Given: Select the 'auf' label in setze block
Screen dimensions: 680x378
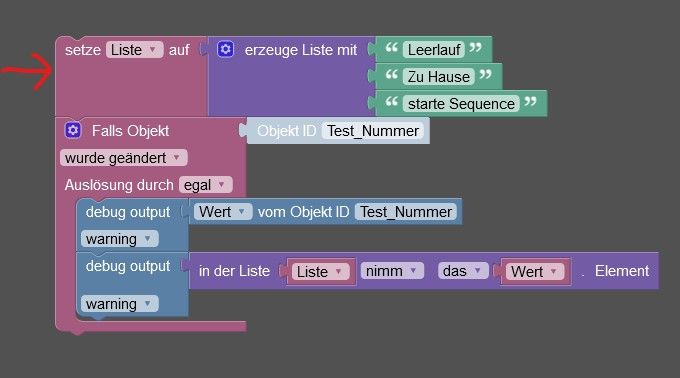Looking at the screenshot, I should [179, 50].
